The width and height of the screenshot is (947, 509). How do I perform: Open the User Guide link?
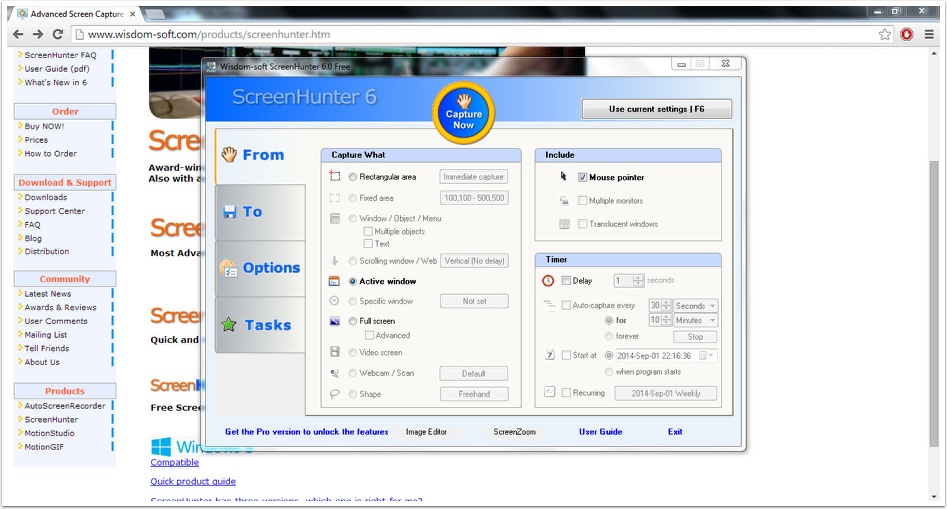coord(600,432)
